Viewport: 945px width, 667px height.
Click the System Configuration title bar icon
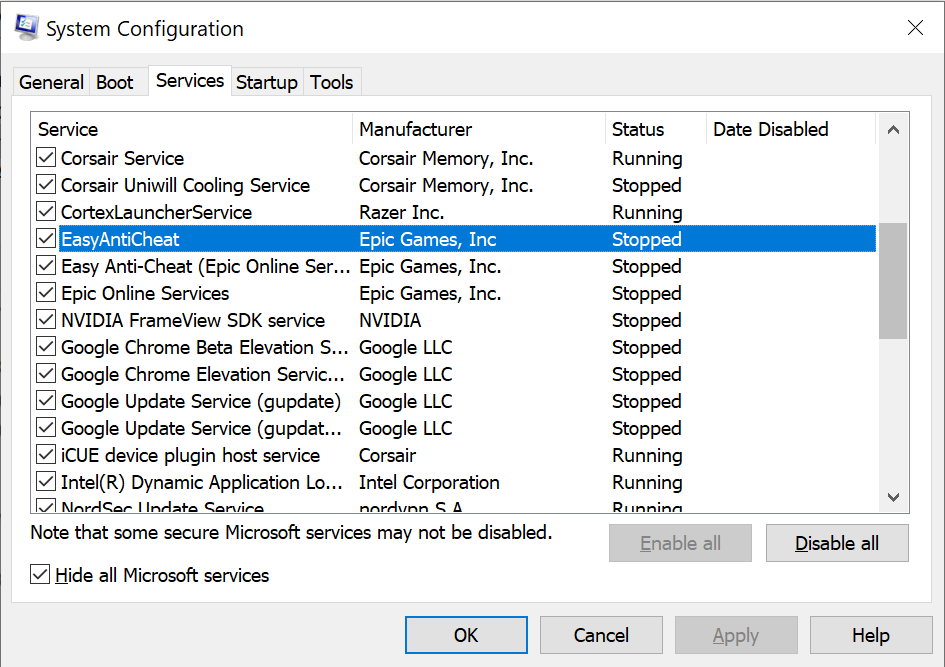click(25, 28)
